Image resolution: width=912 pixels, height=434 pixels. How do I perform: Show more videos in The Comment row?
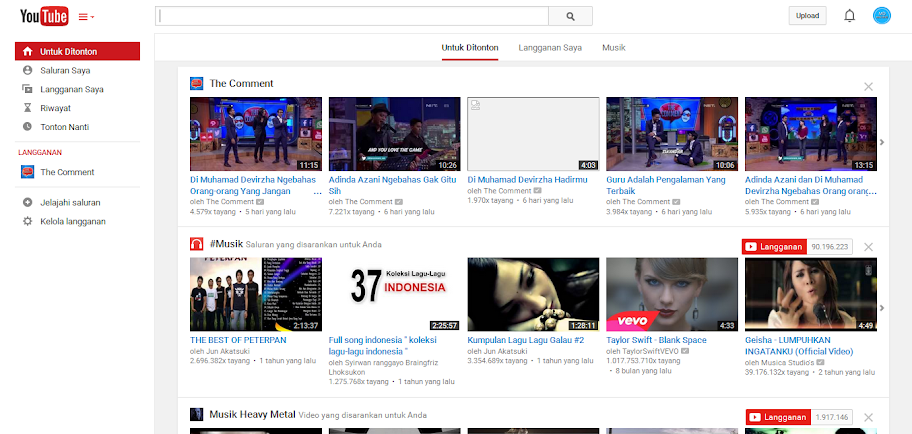click(882, 142)
